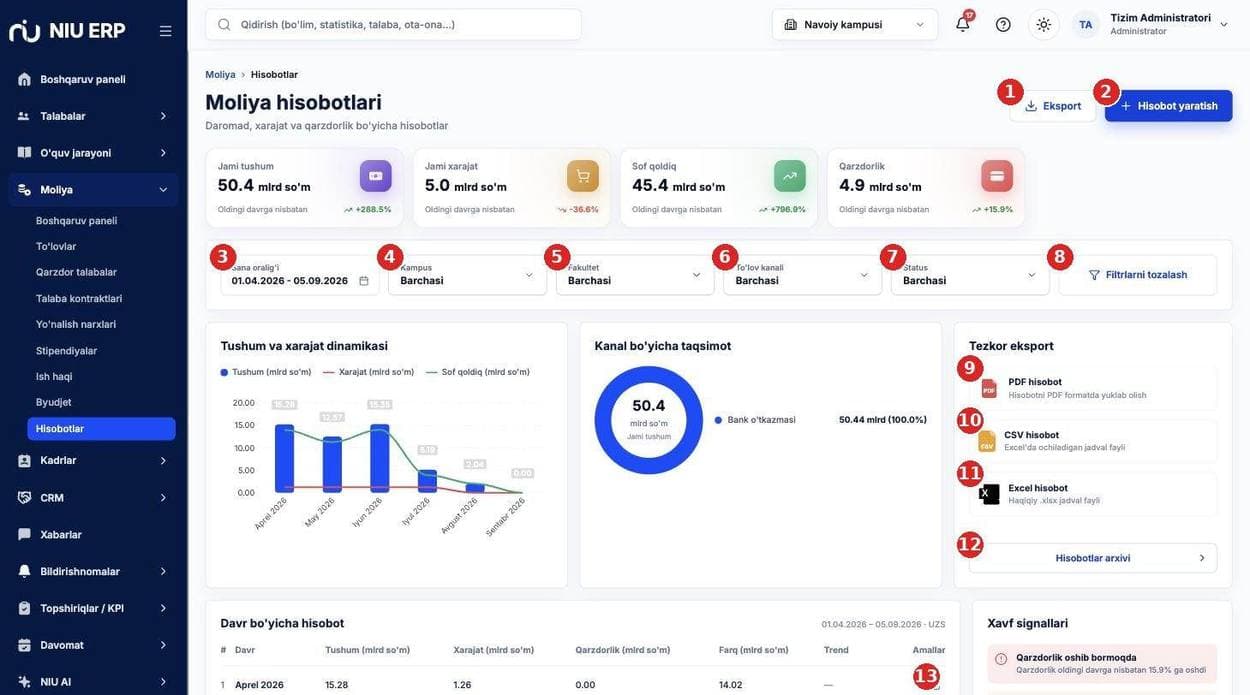Toggle light/dark theme sun icon

[x=1044, y=24]
